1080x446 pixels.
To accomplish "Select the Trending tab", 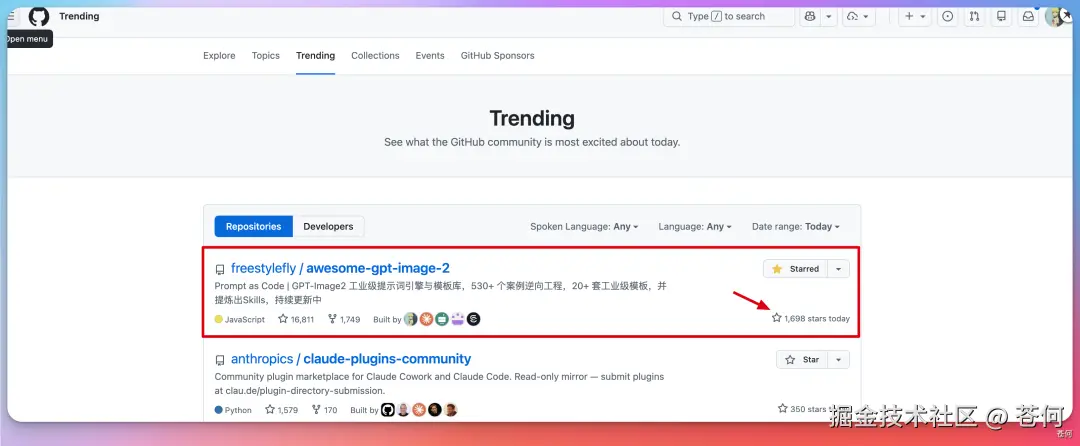I will tap(315, 56).
